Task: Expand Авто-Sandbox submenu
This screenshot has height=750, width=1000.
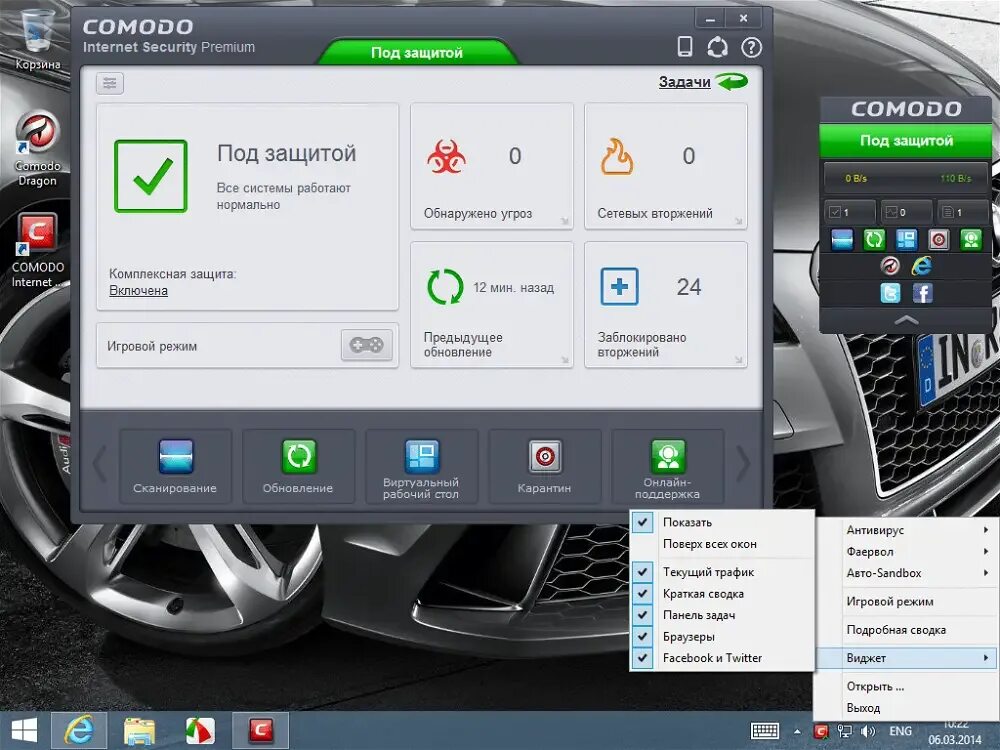Action: [908, 573]
